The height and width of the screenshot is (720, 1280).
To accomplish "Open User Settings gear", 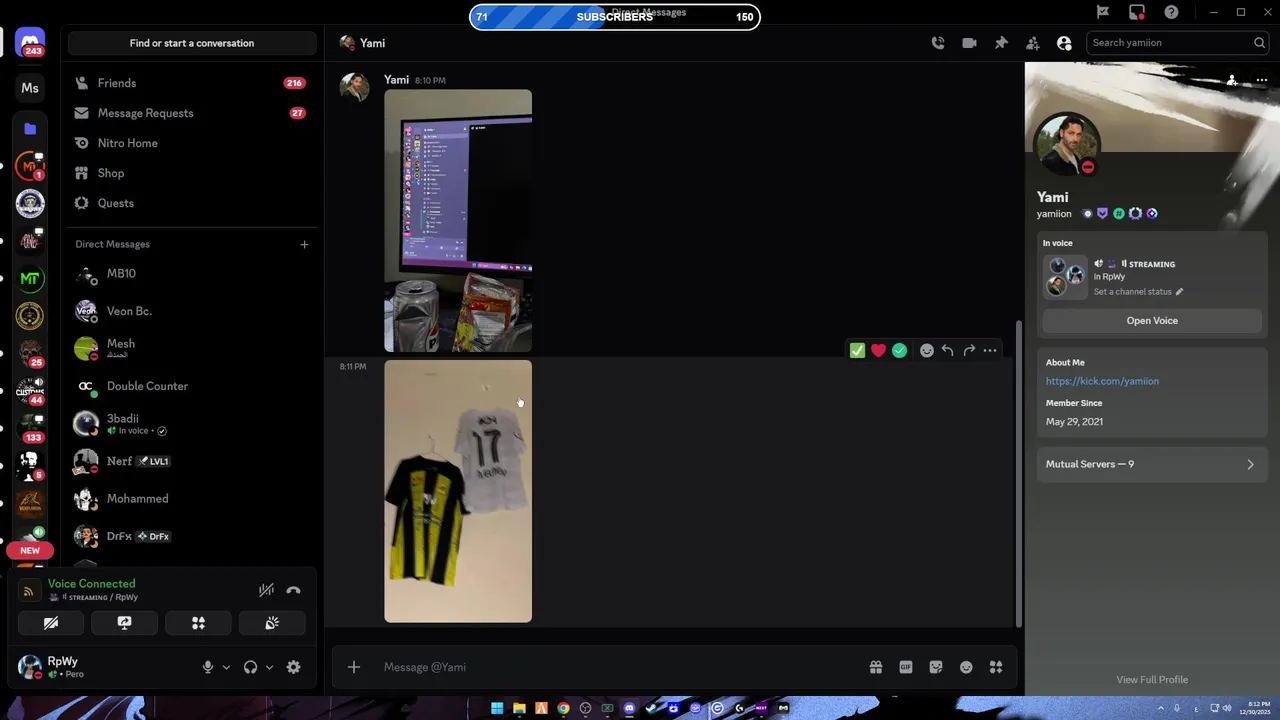I will 293,667.
